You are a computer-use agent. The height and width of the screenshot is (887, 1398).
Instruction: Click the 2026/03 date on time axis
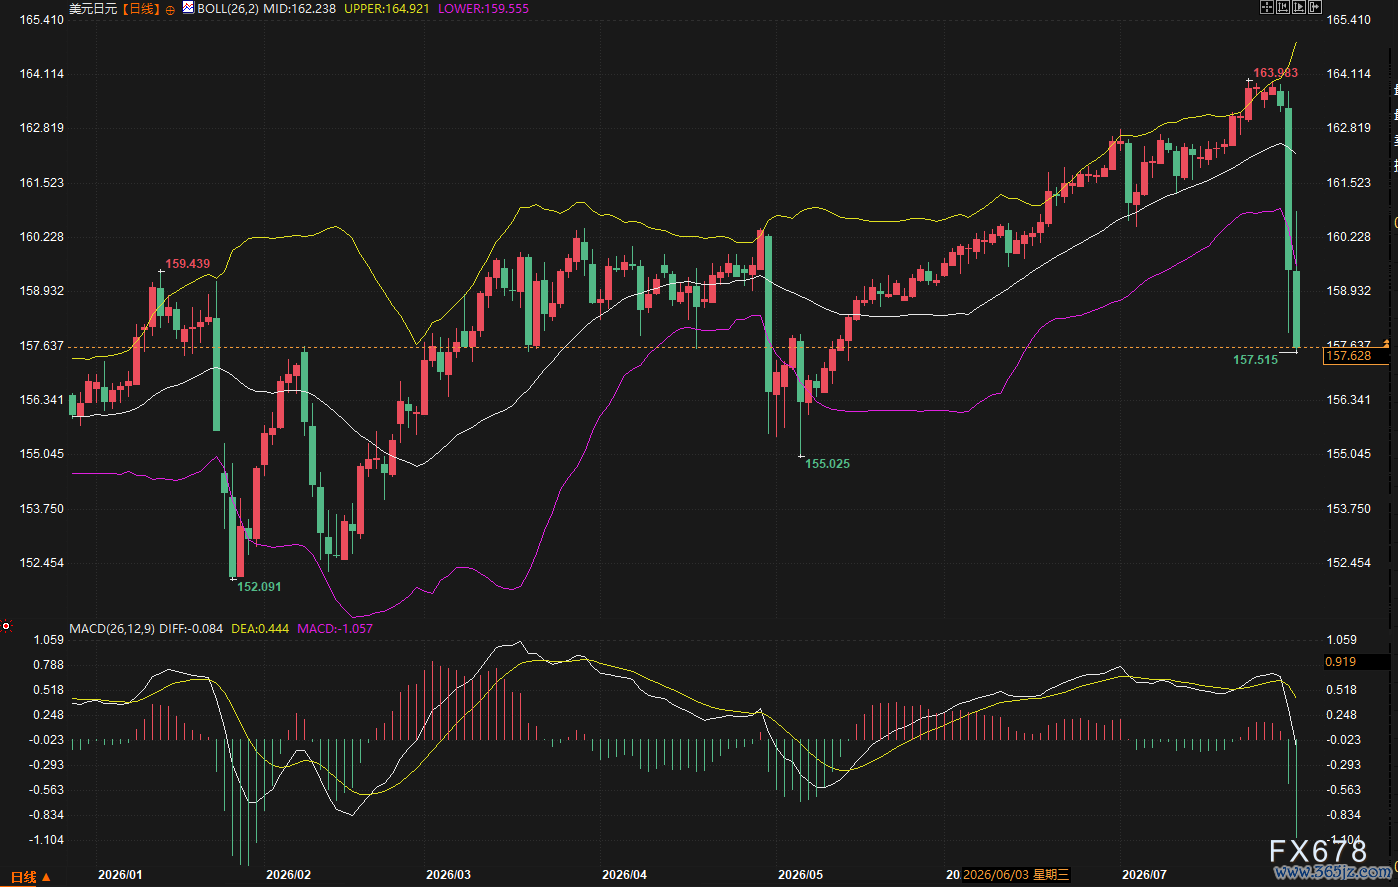448,875
